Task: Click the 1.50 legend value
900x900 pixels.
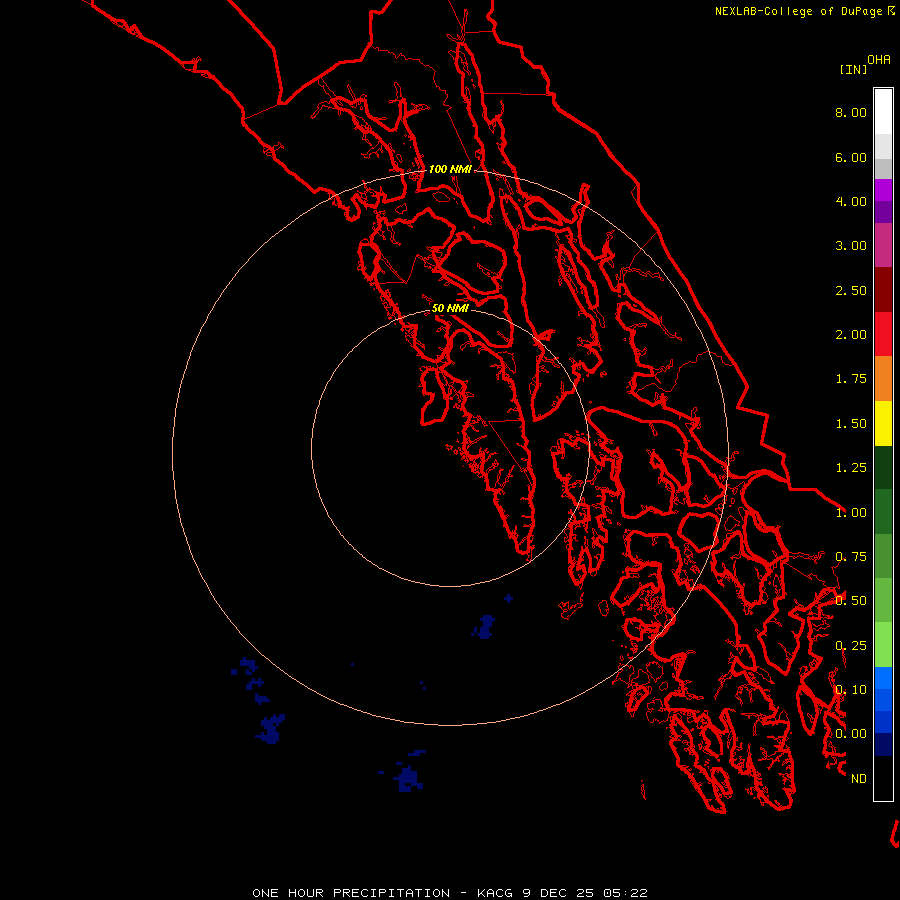Action: (851, 424)
